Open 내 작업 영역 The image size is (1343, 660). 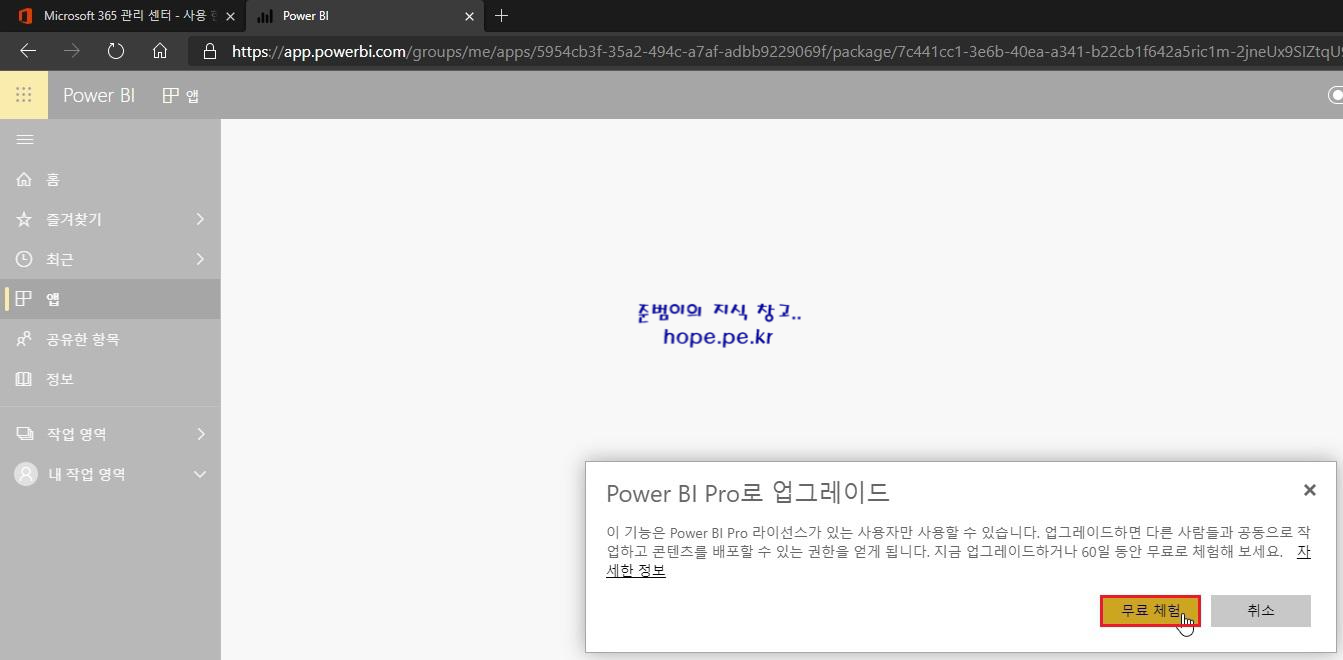click(110, 474)
